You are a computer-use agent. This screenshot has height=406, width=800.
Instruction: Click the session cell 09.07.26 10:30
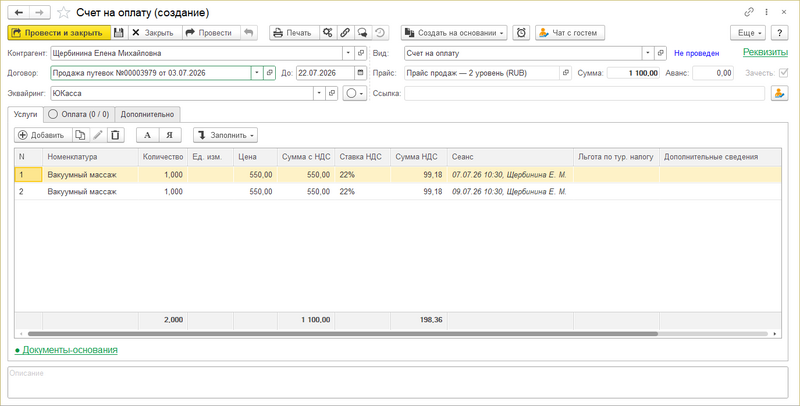click(510, 192)
